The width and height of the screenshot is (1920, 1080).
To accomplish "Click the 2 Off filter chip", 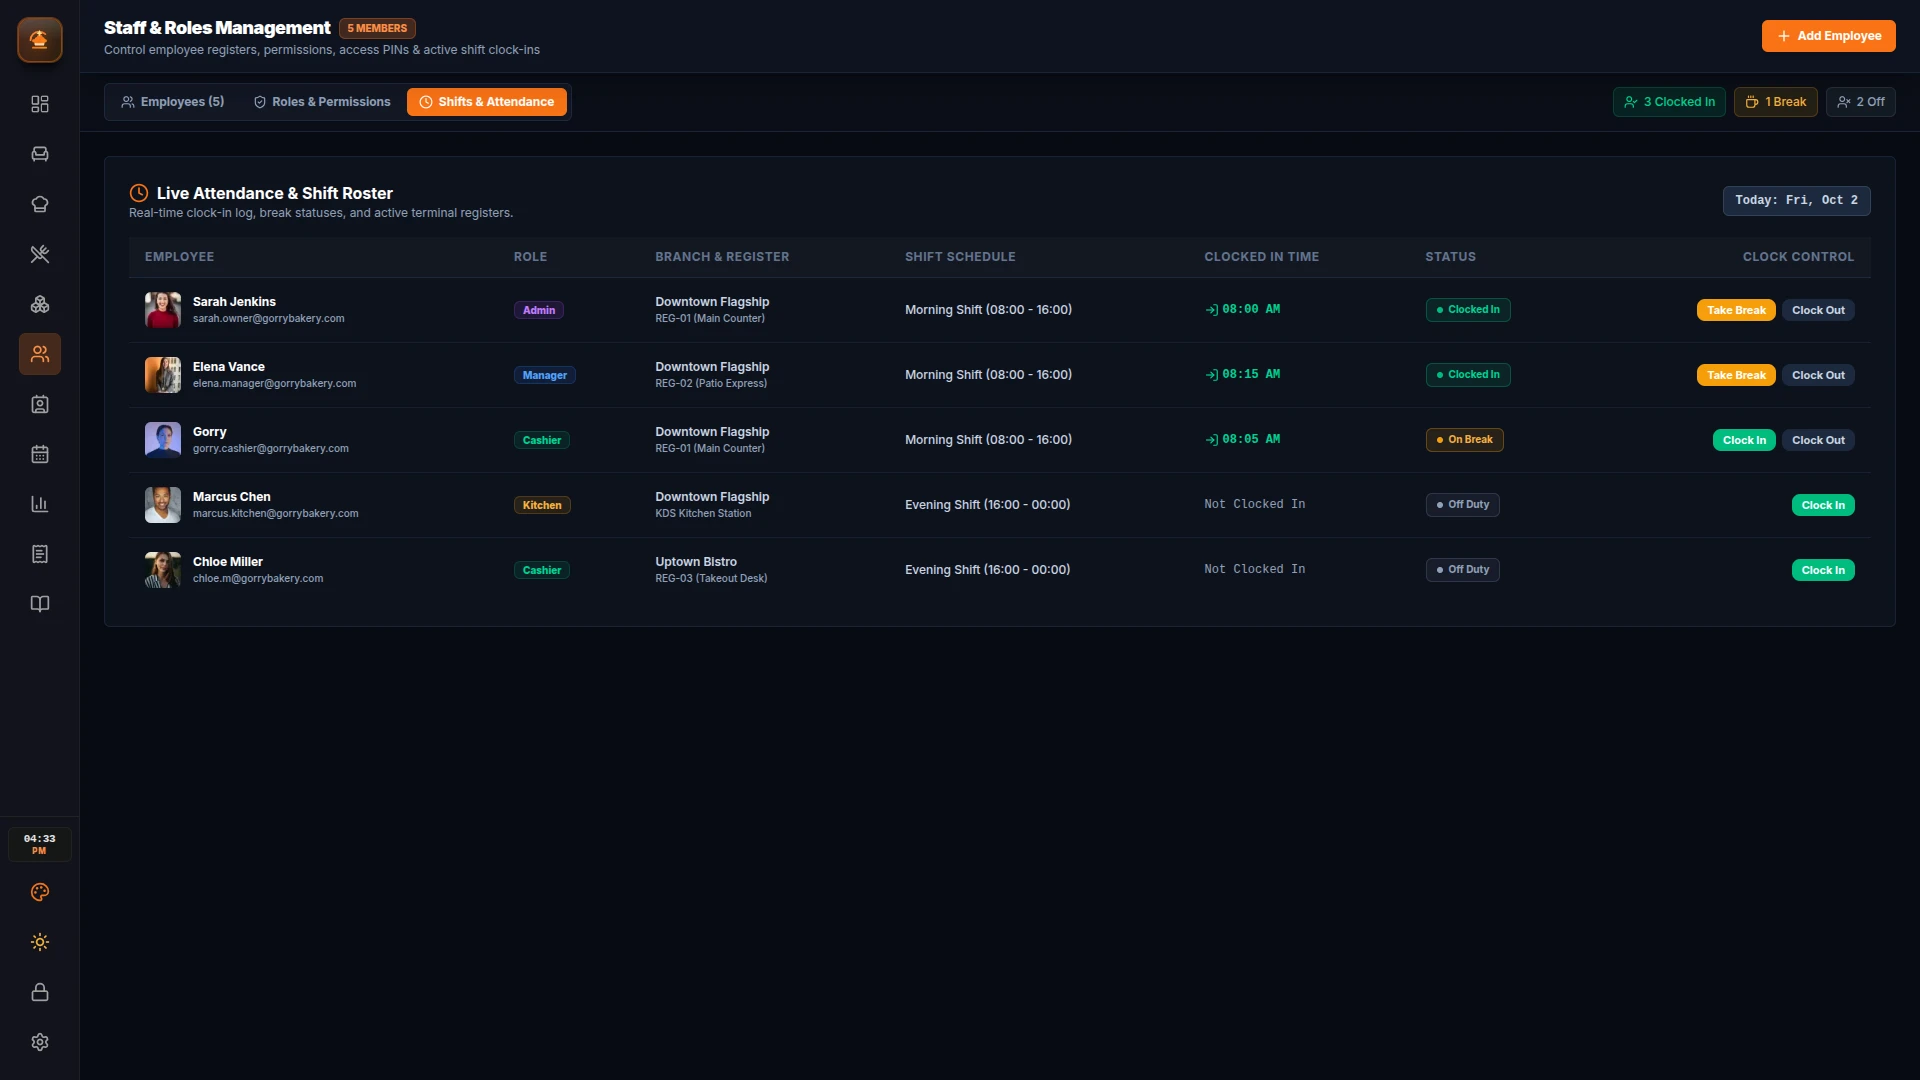I will point(1861,102).
